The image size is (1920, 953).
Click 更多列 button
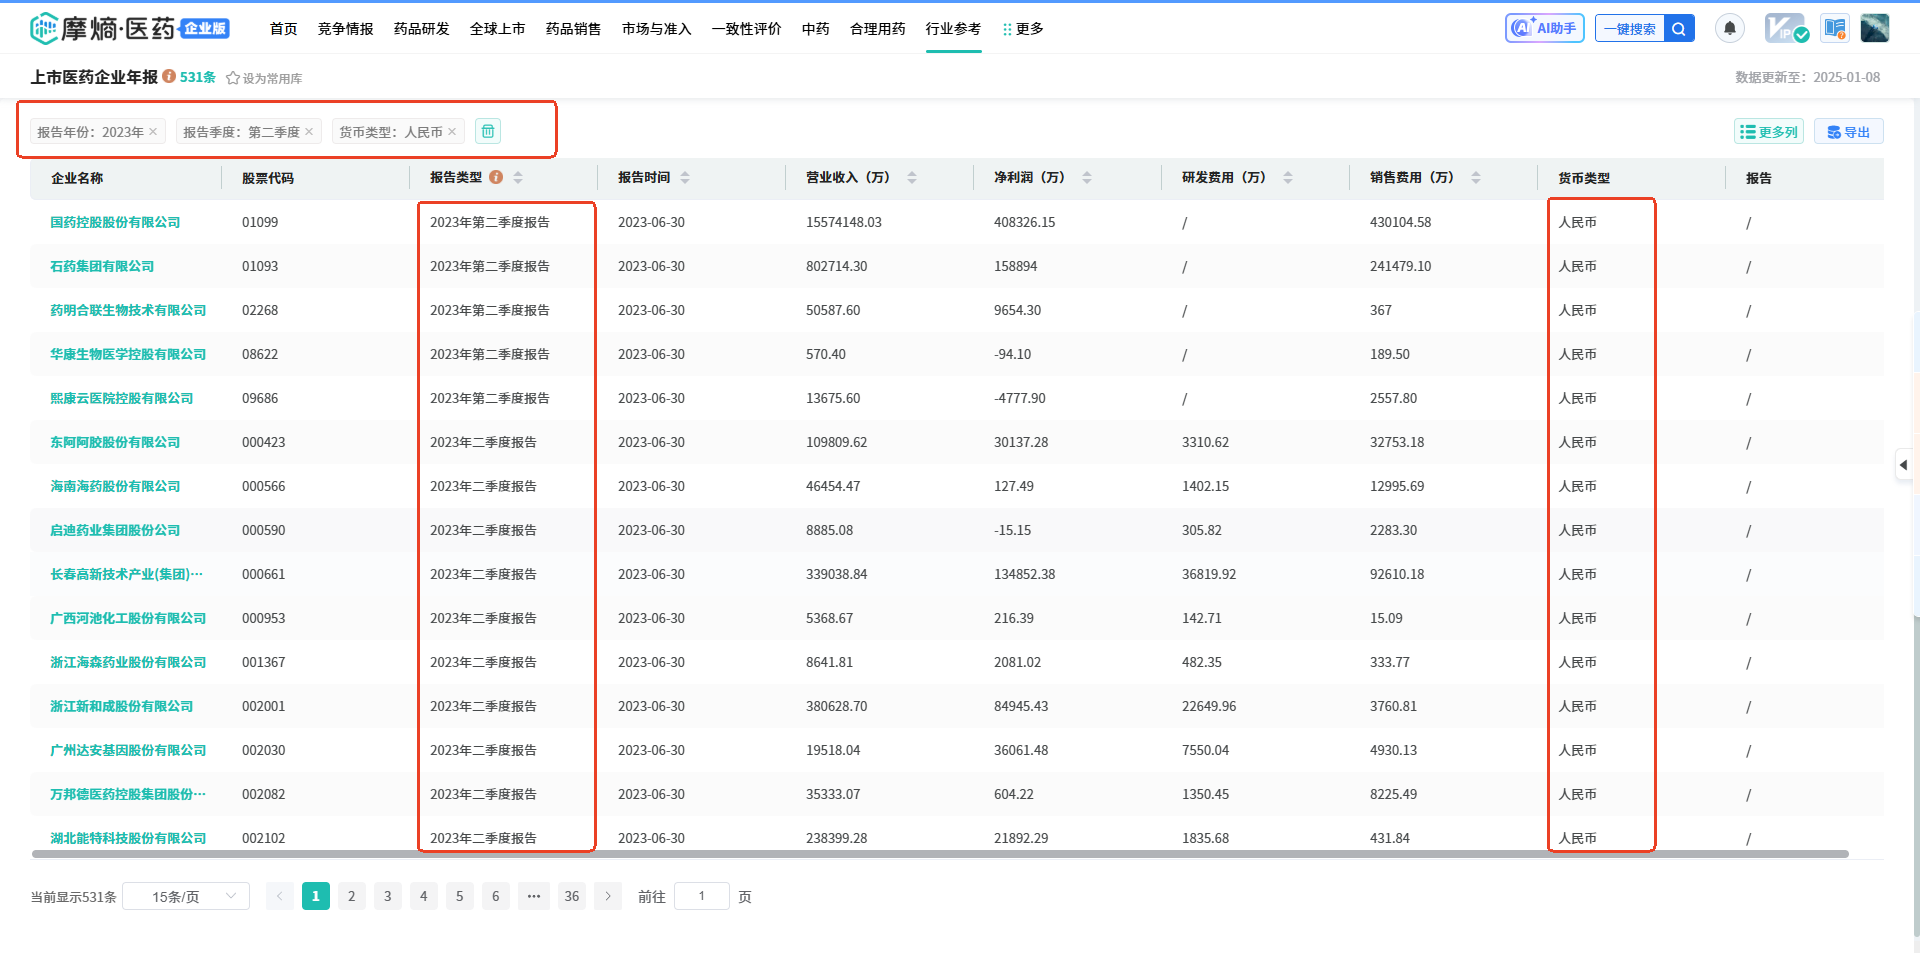(1769, 131)
